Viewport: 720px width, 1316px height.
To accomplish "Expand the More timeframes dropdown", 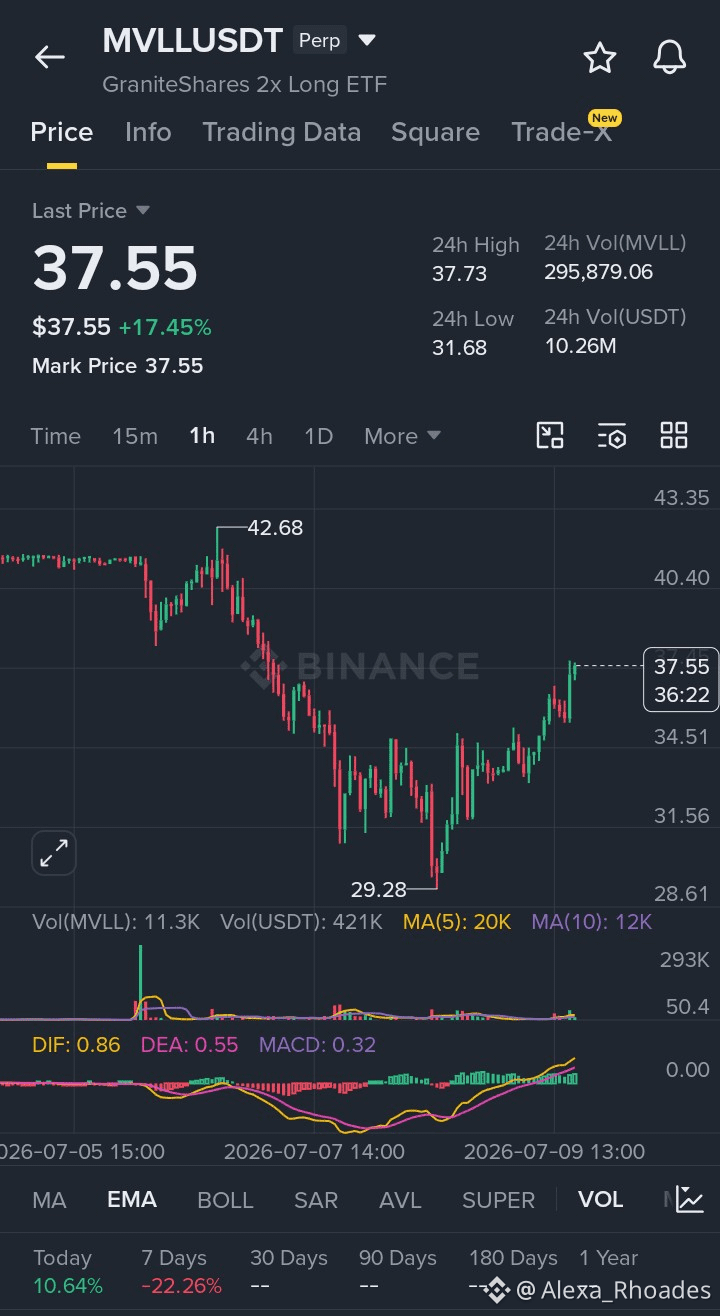I will click(403, 436).
